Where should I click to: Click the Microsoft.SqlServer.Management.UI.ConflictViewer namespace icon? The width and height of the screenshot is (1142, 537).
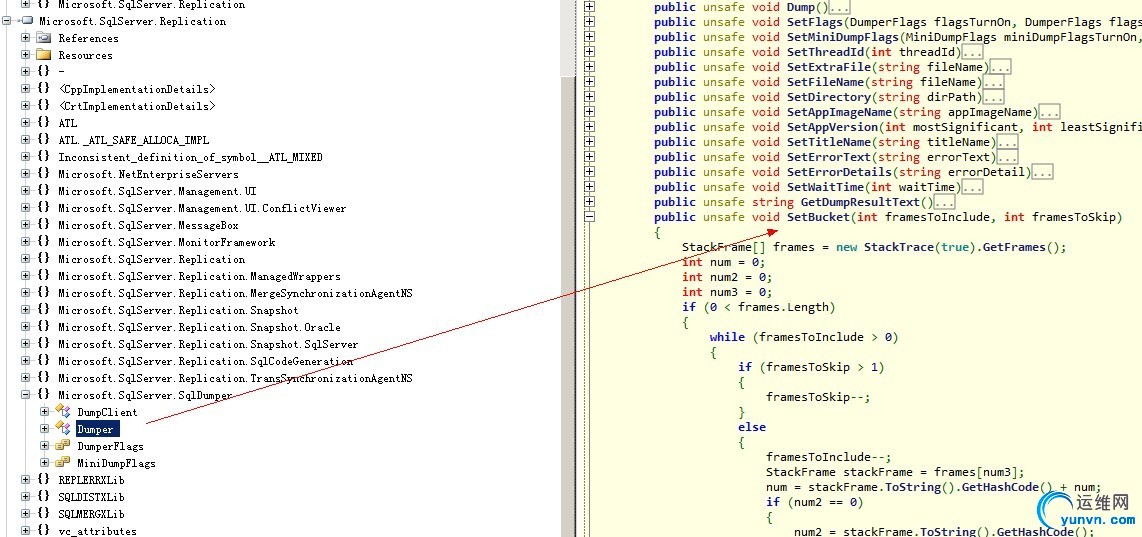44,208
